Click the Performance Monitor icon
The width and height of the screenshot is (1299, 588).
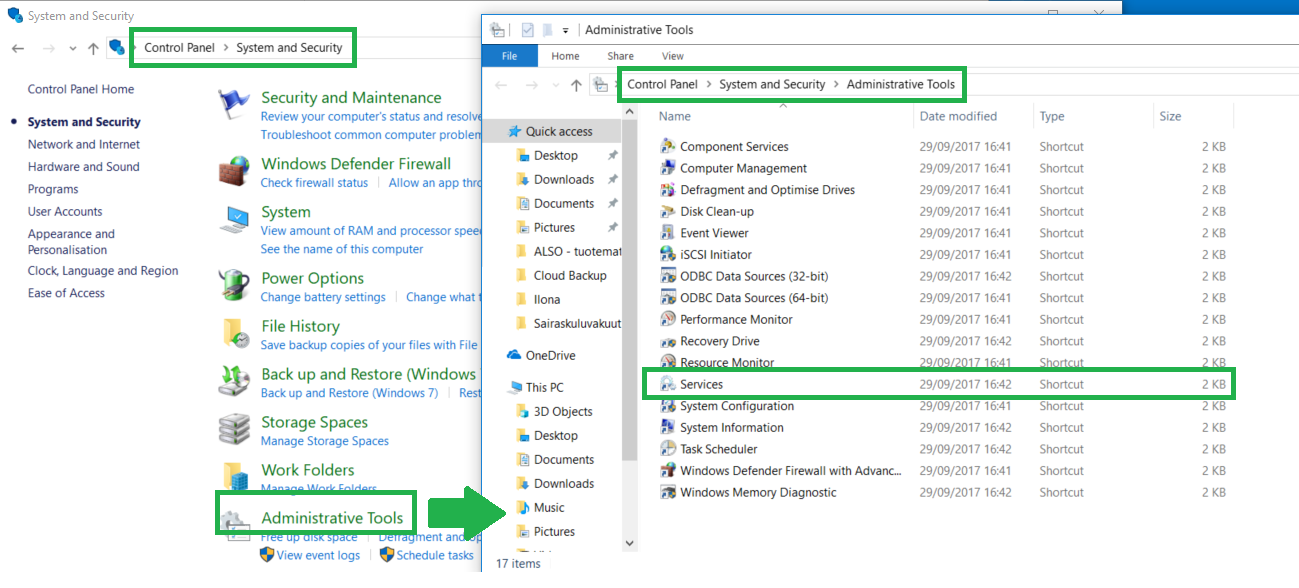tap(668, 319)
